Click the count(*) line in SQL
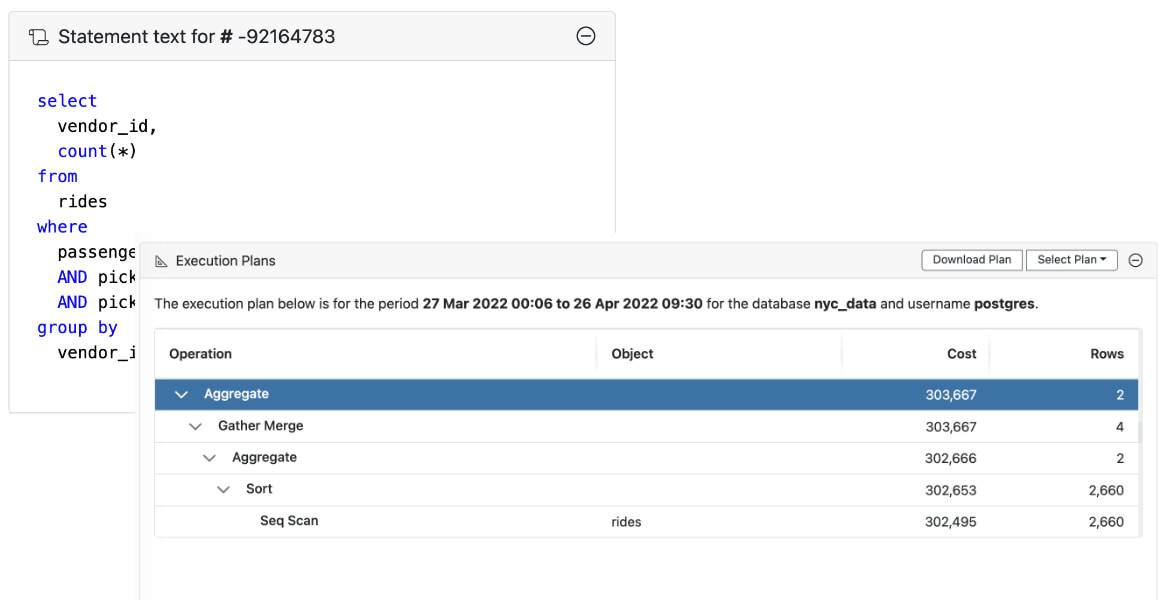 (x=97, y=151)
